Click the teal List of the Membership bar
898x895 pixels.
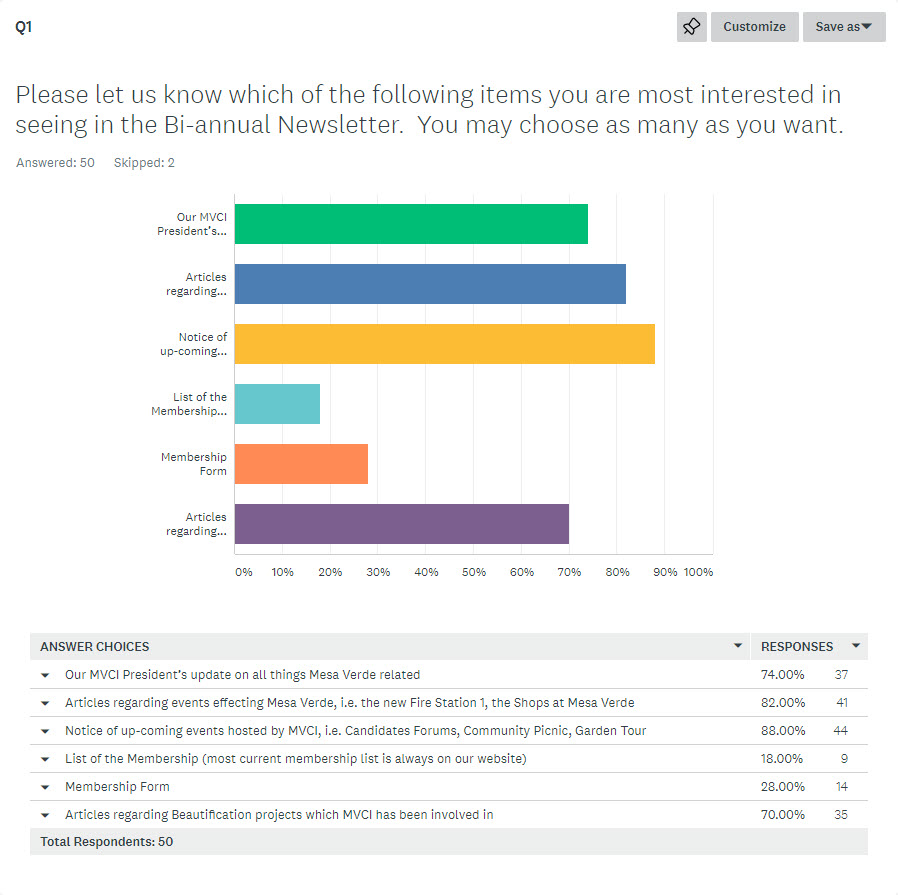pyautogui.click(x=277, y=404)
